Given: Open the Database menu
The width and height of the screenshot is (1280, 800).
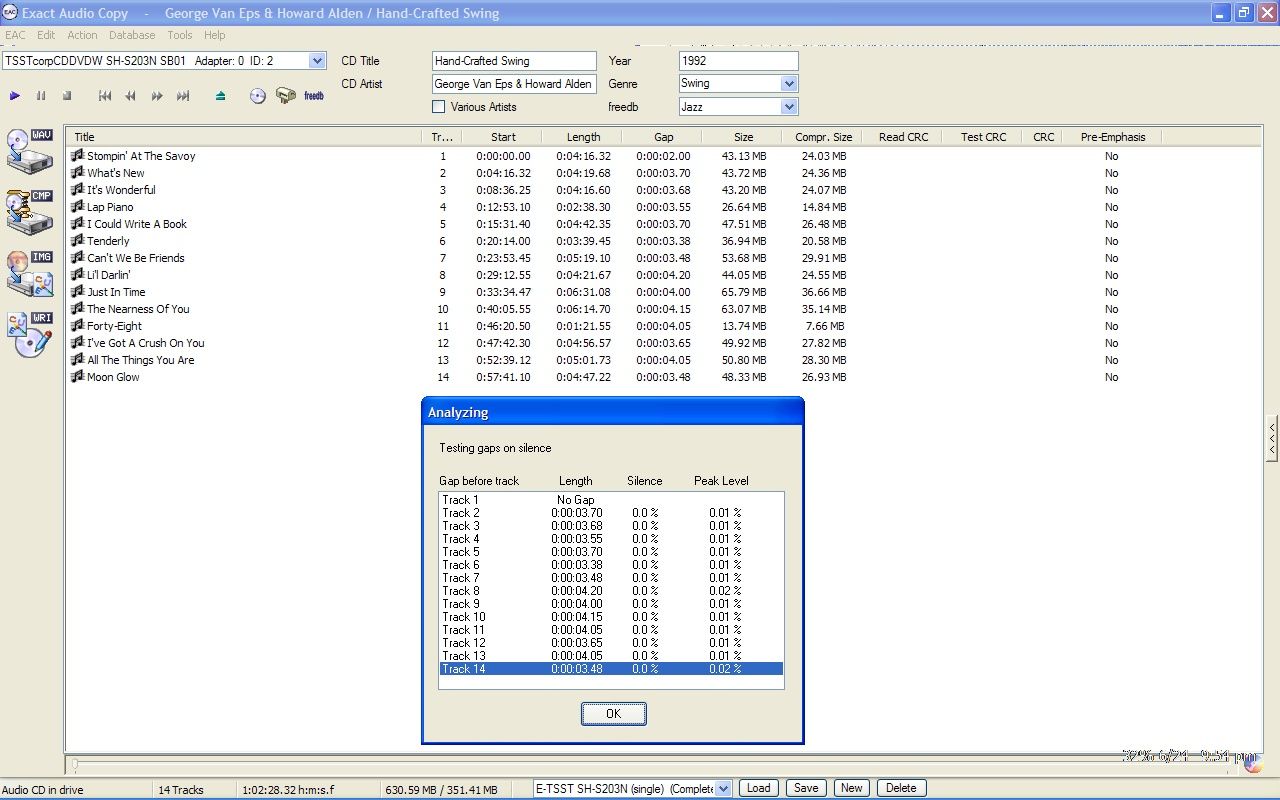Looking at the screenshot, I should click(x=132, y=35).
